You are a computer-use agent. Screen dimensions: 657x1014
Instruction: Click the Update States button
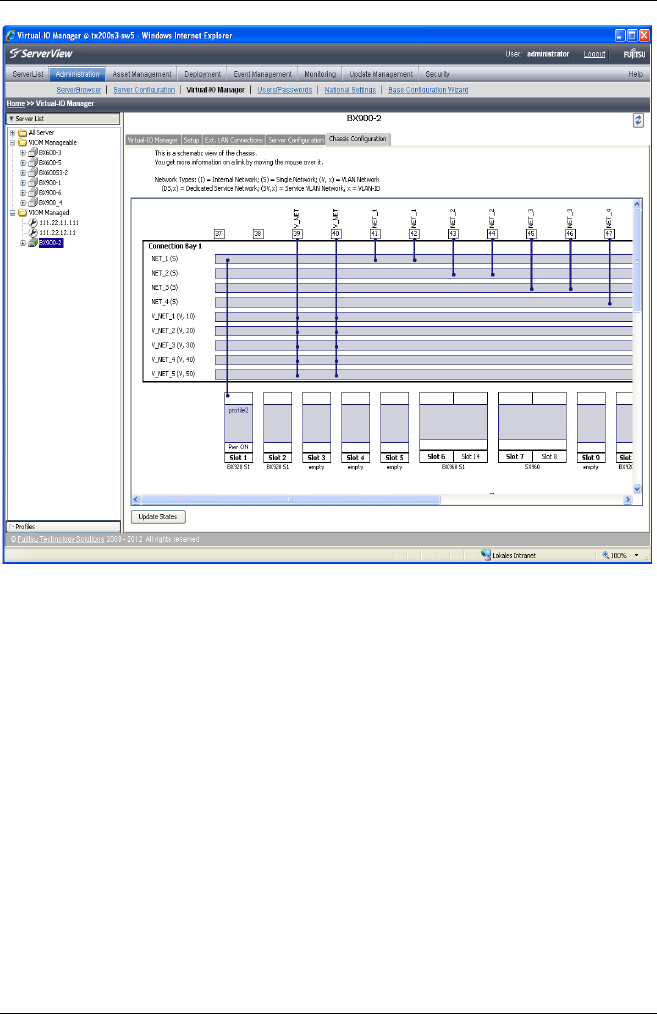point(158,517)
